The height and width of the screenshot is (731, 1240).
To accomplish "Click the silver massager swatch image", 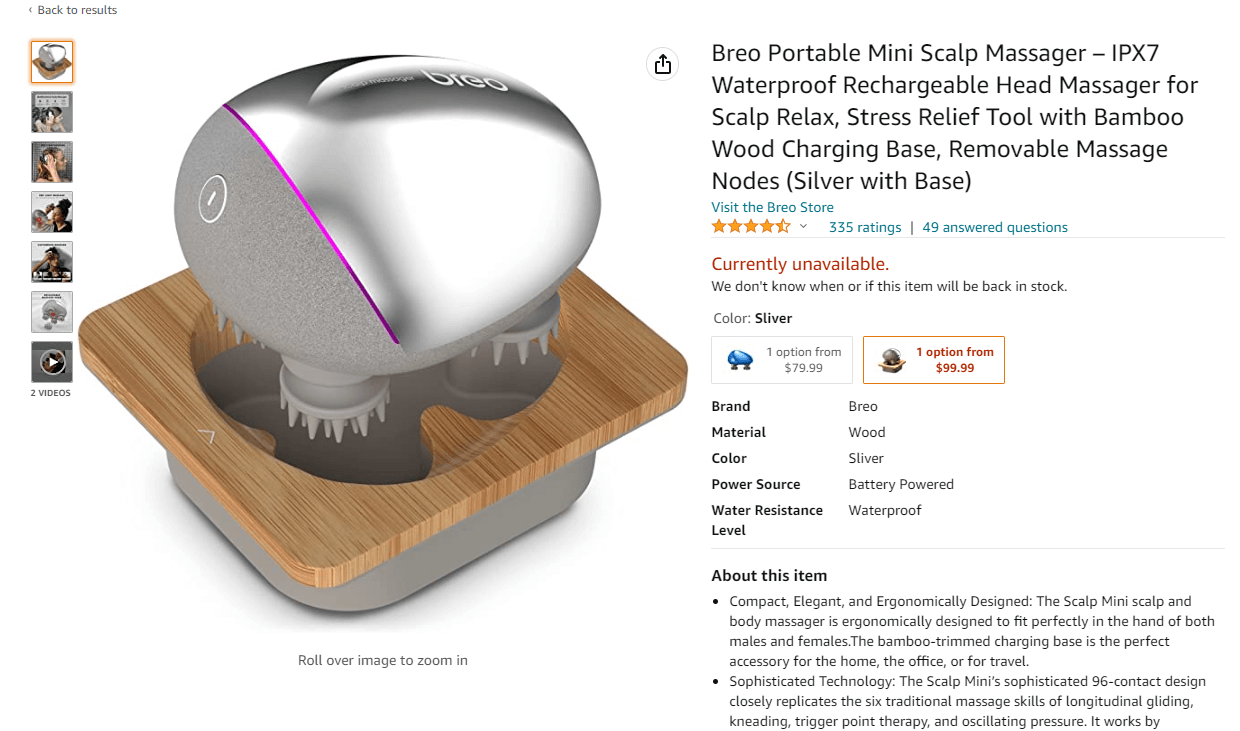I will click(891, 360).
